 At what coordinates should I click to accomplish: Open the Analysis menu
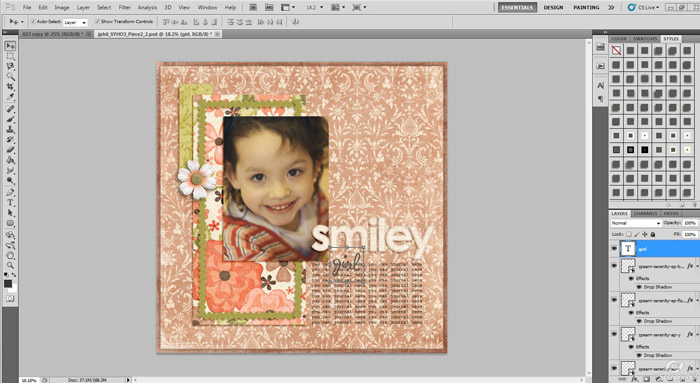click(x=147, y=7)
